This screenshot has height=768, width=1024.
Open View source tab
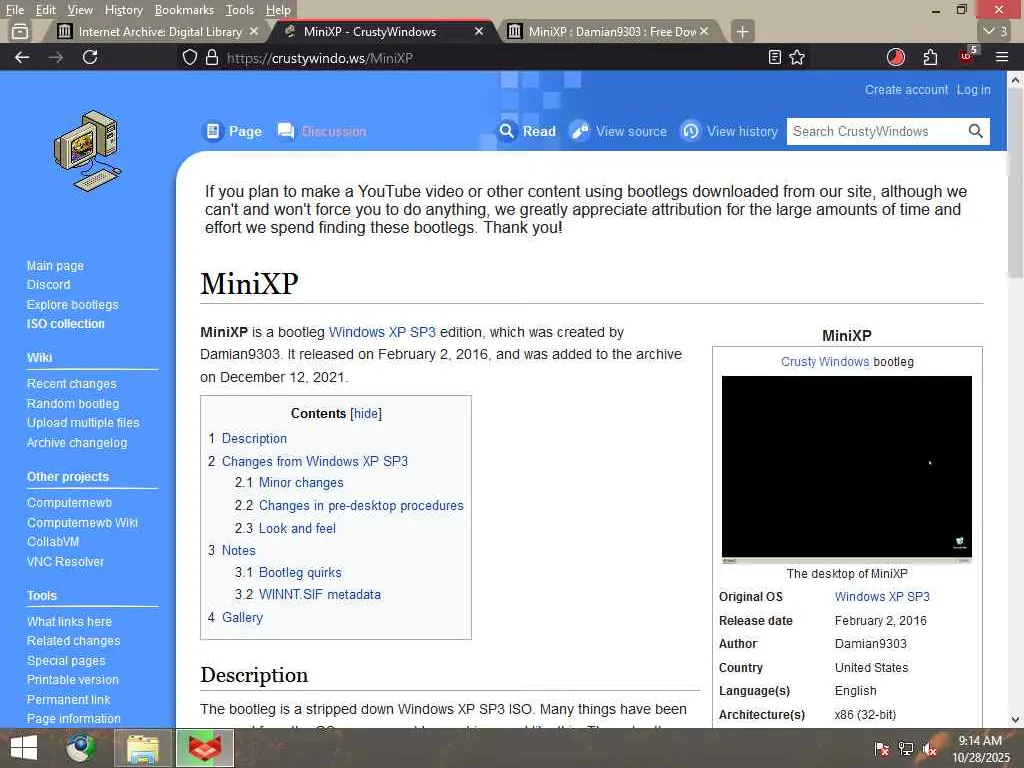(618, 131)
